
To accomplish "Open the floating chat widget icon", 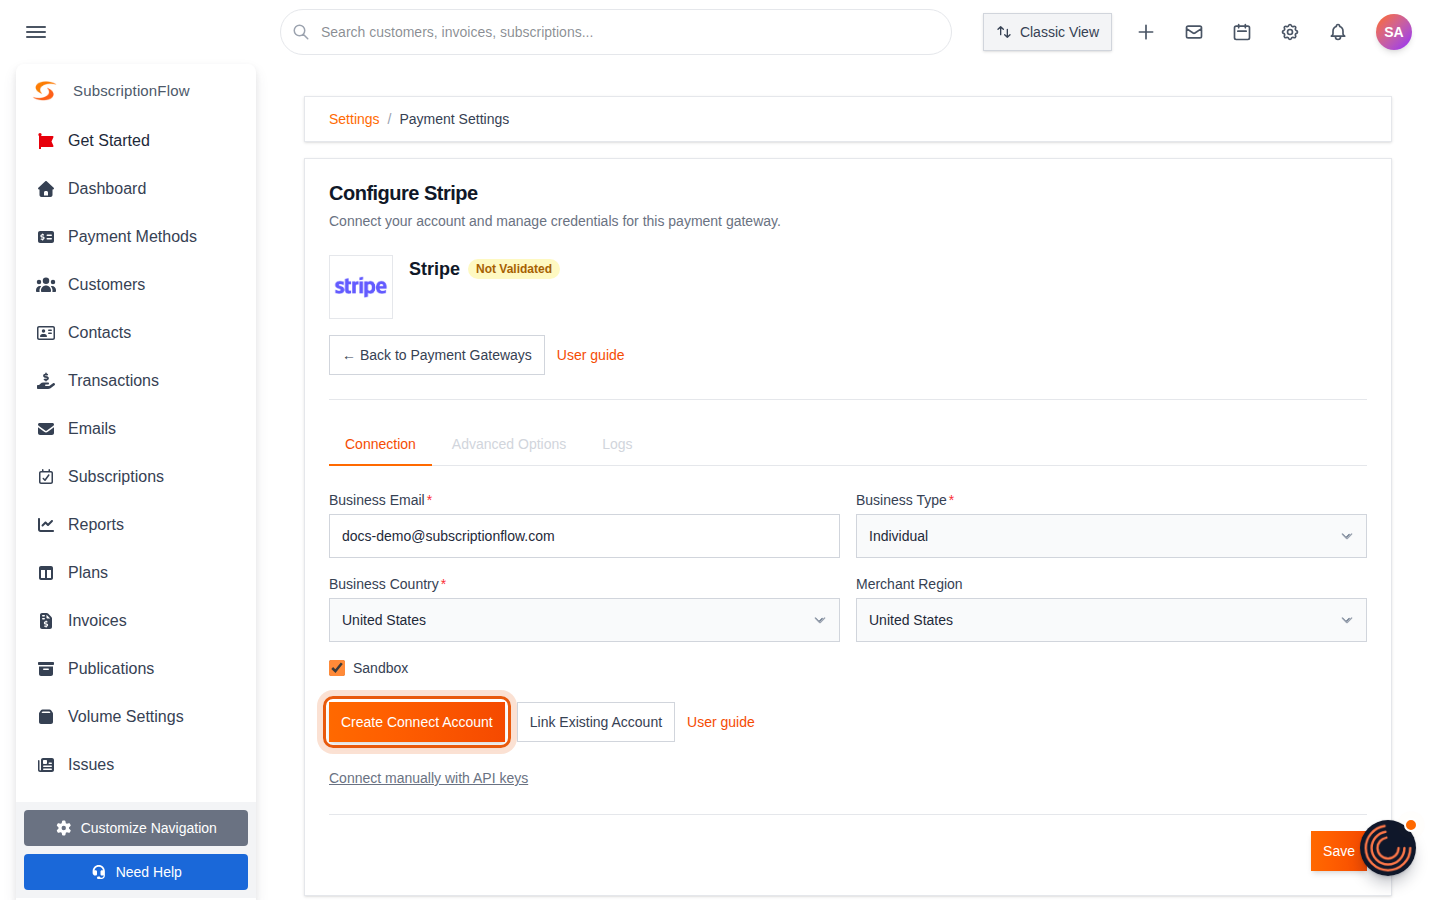I will (1388, 848).
